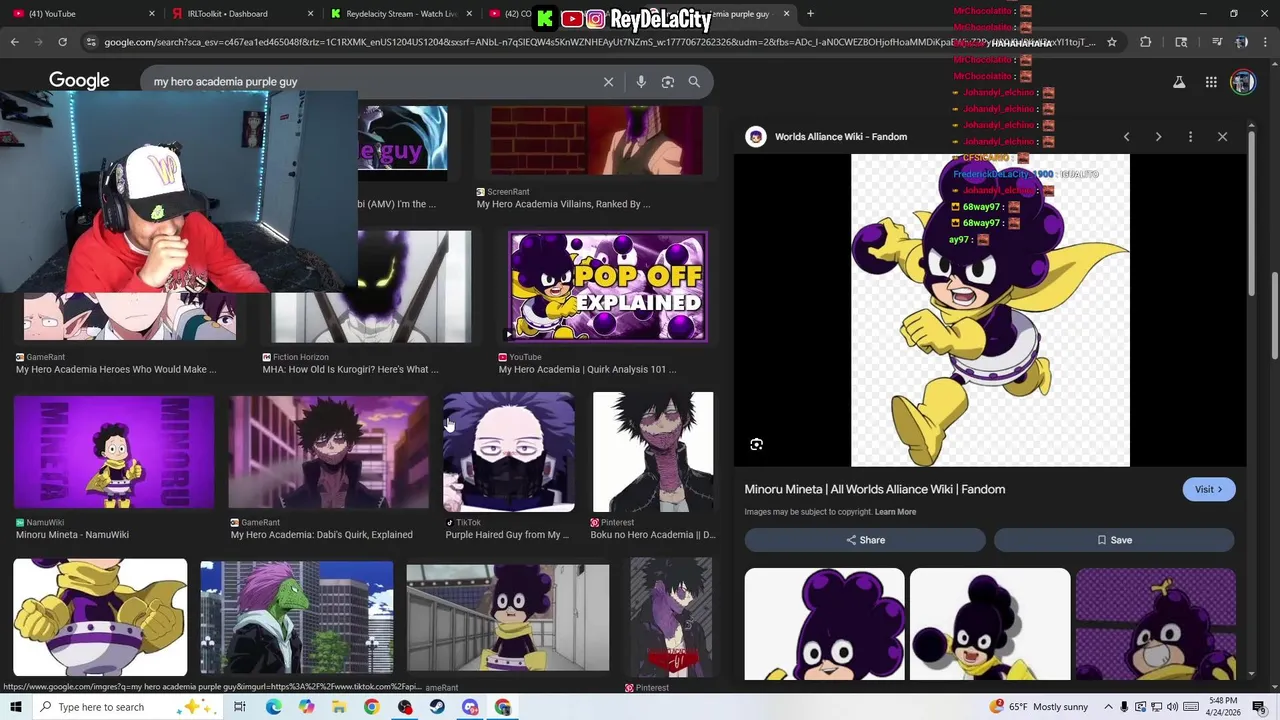Open the Google account profile picture
This screenshot has height=720, width=1280.
pos(1243,82)
